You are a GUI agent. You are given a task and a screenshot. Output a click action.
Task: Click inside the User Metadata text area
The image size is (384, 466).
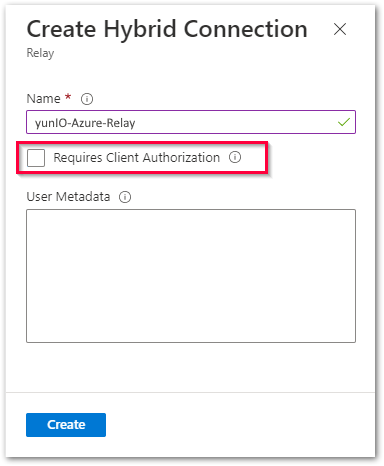pyautogui.click(x=191, y=276)
